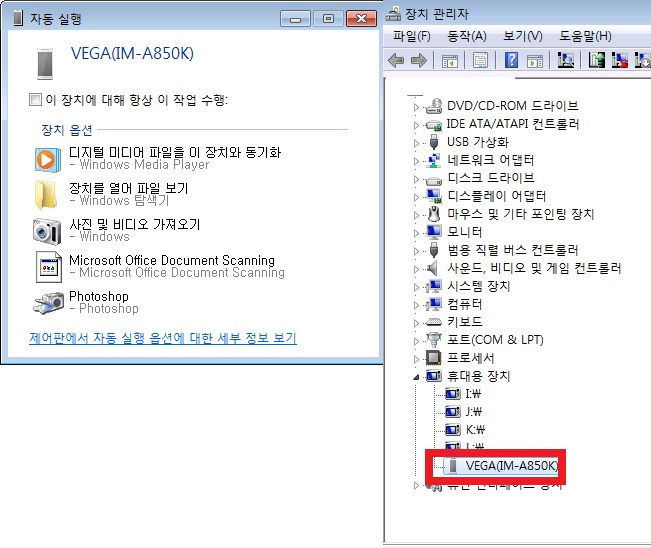Select 키보드 tree label
Image resolution: width=651 pixels, height=548 pixels.
click(465, 322)
